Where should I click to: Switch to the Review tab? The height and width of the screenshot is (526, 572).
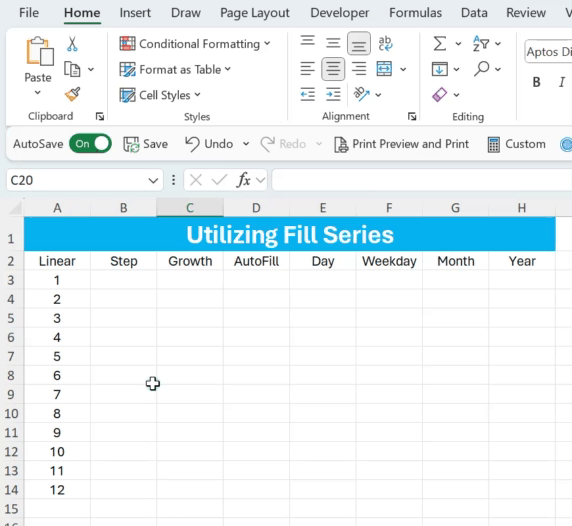(526, 13)
